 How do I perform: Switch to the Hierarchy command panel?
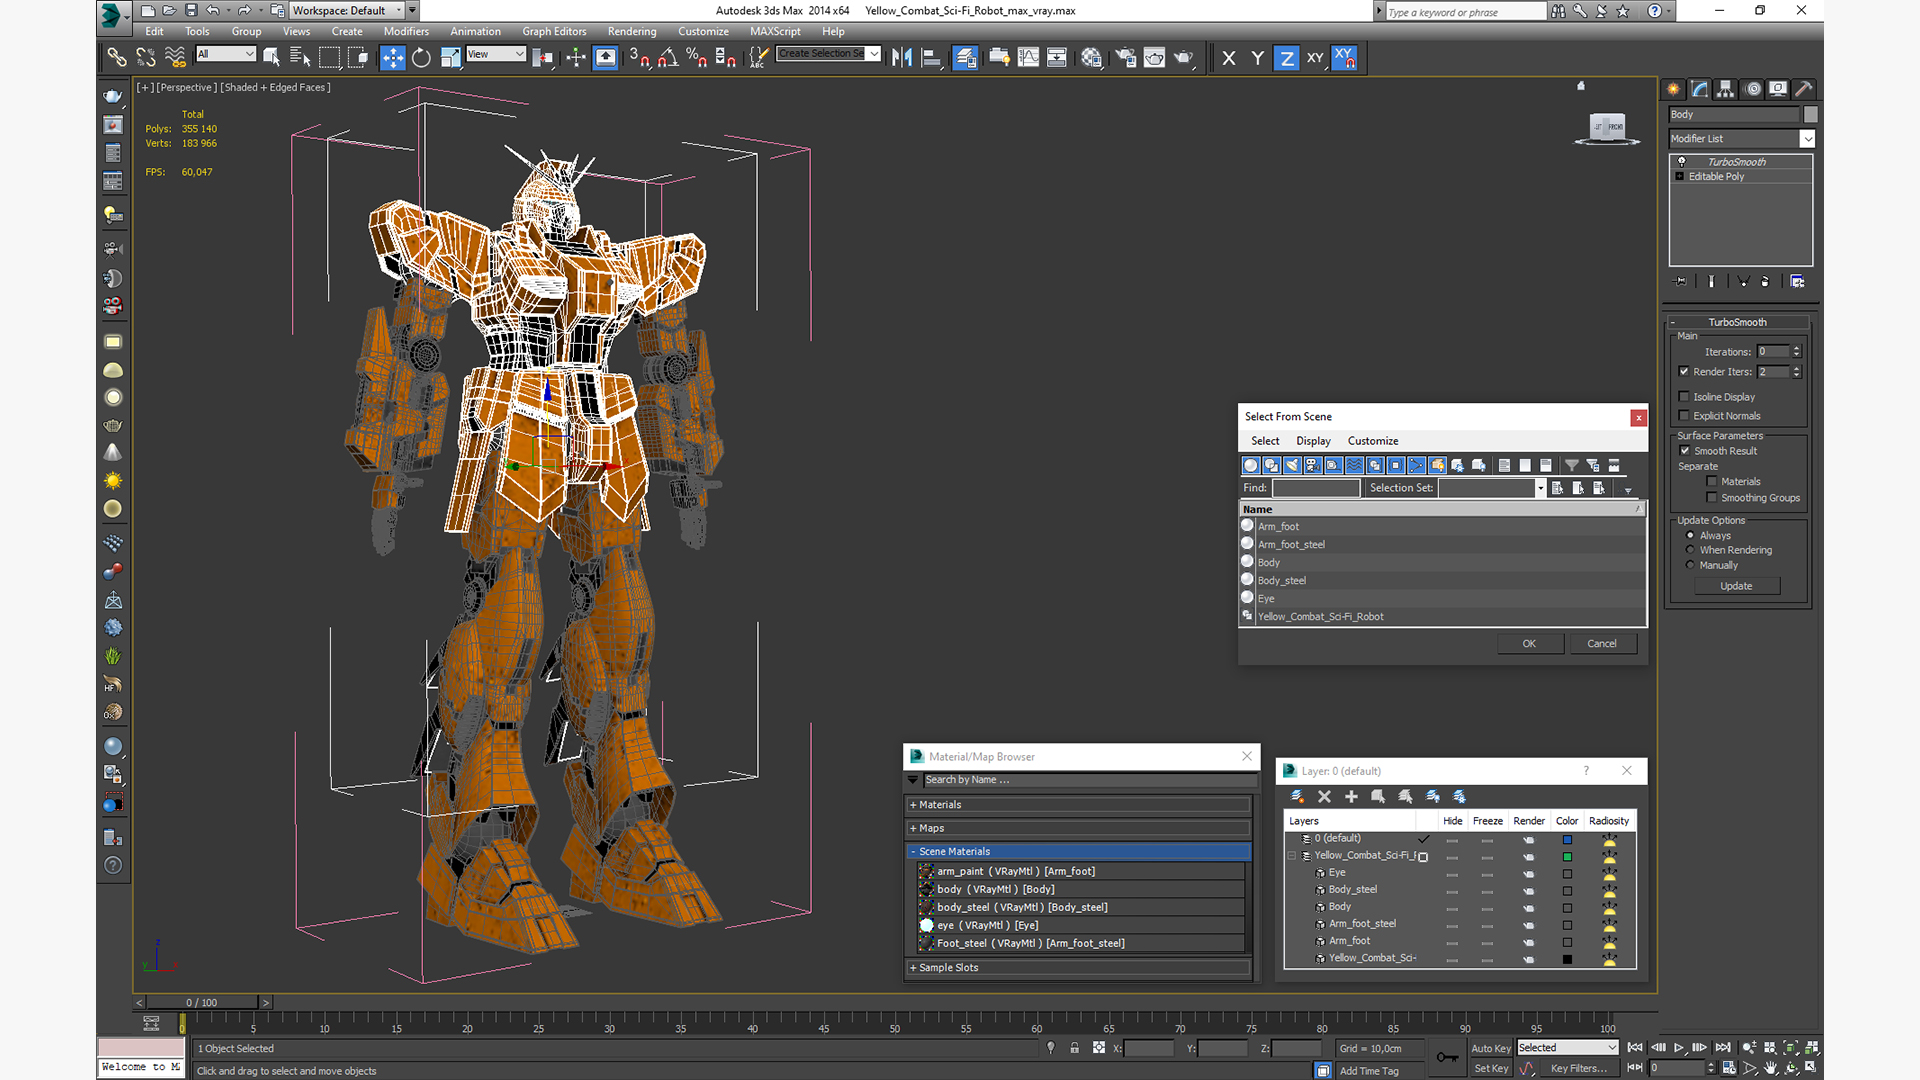[1725, 89]
